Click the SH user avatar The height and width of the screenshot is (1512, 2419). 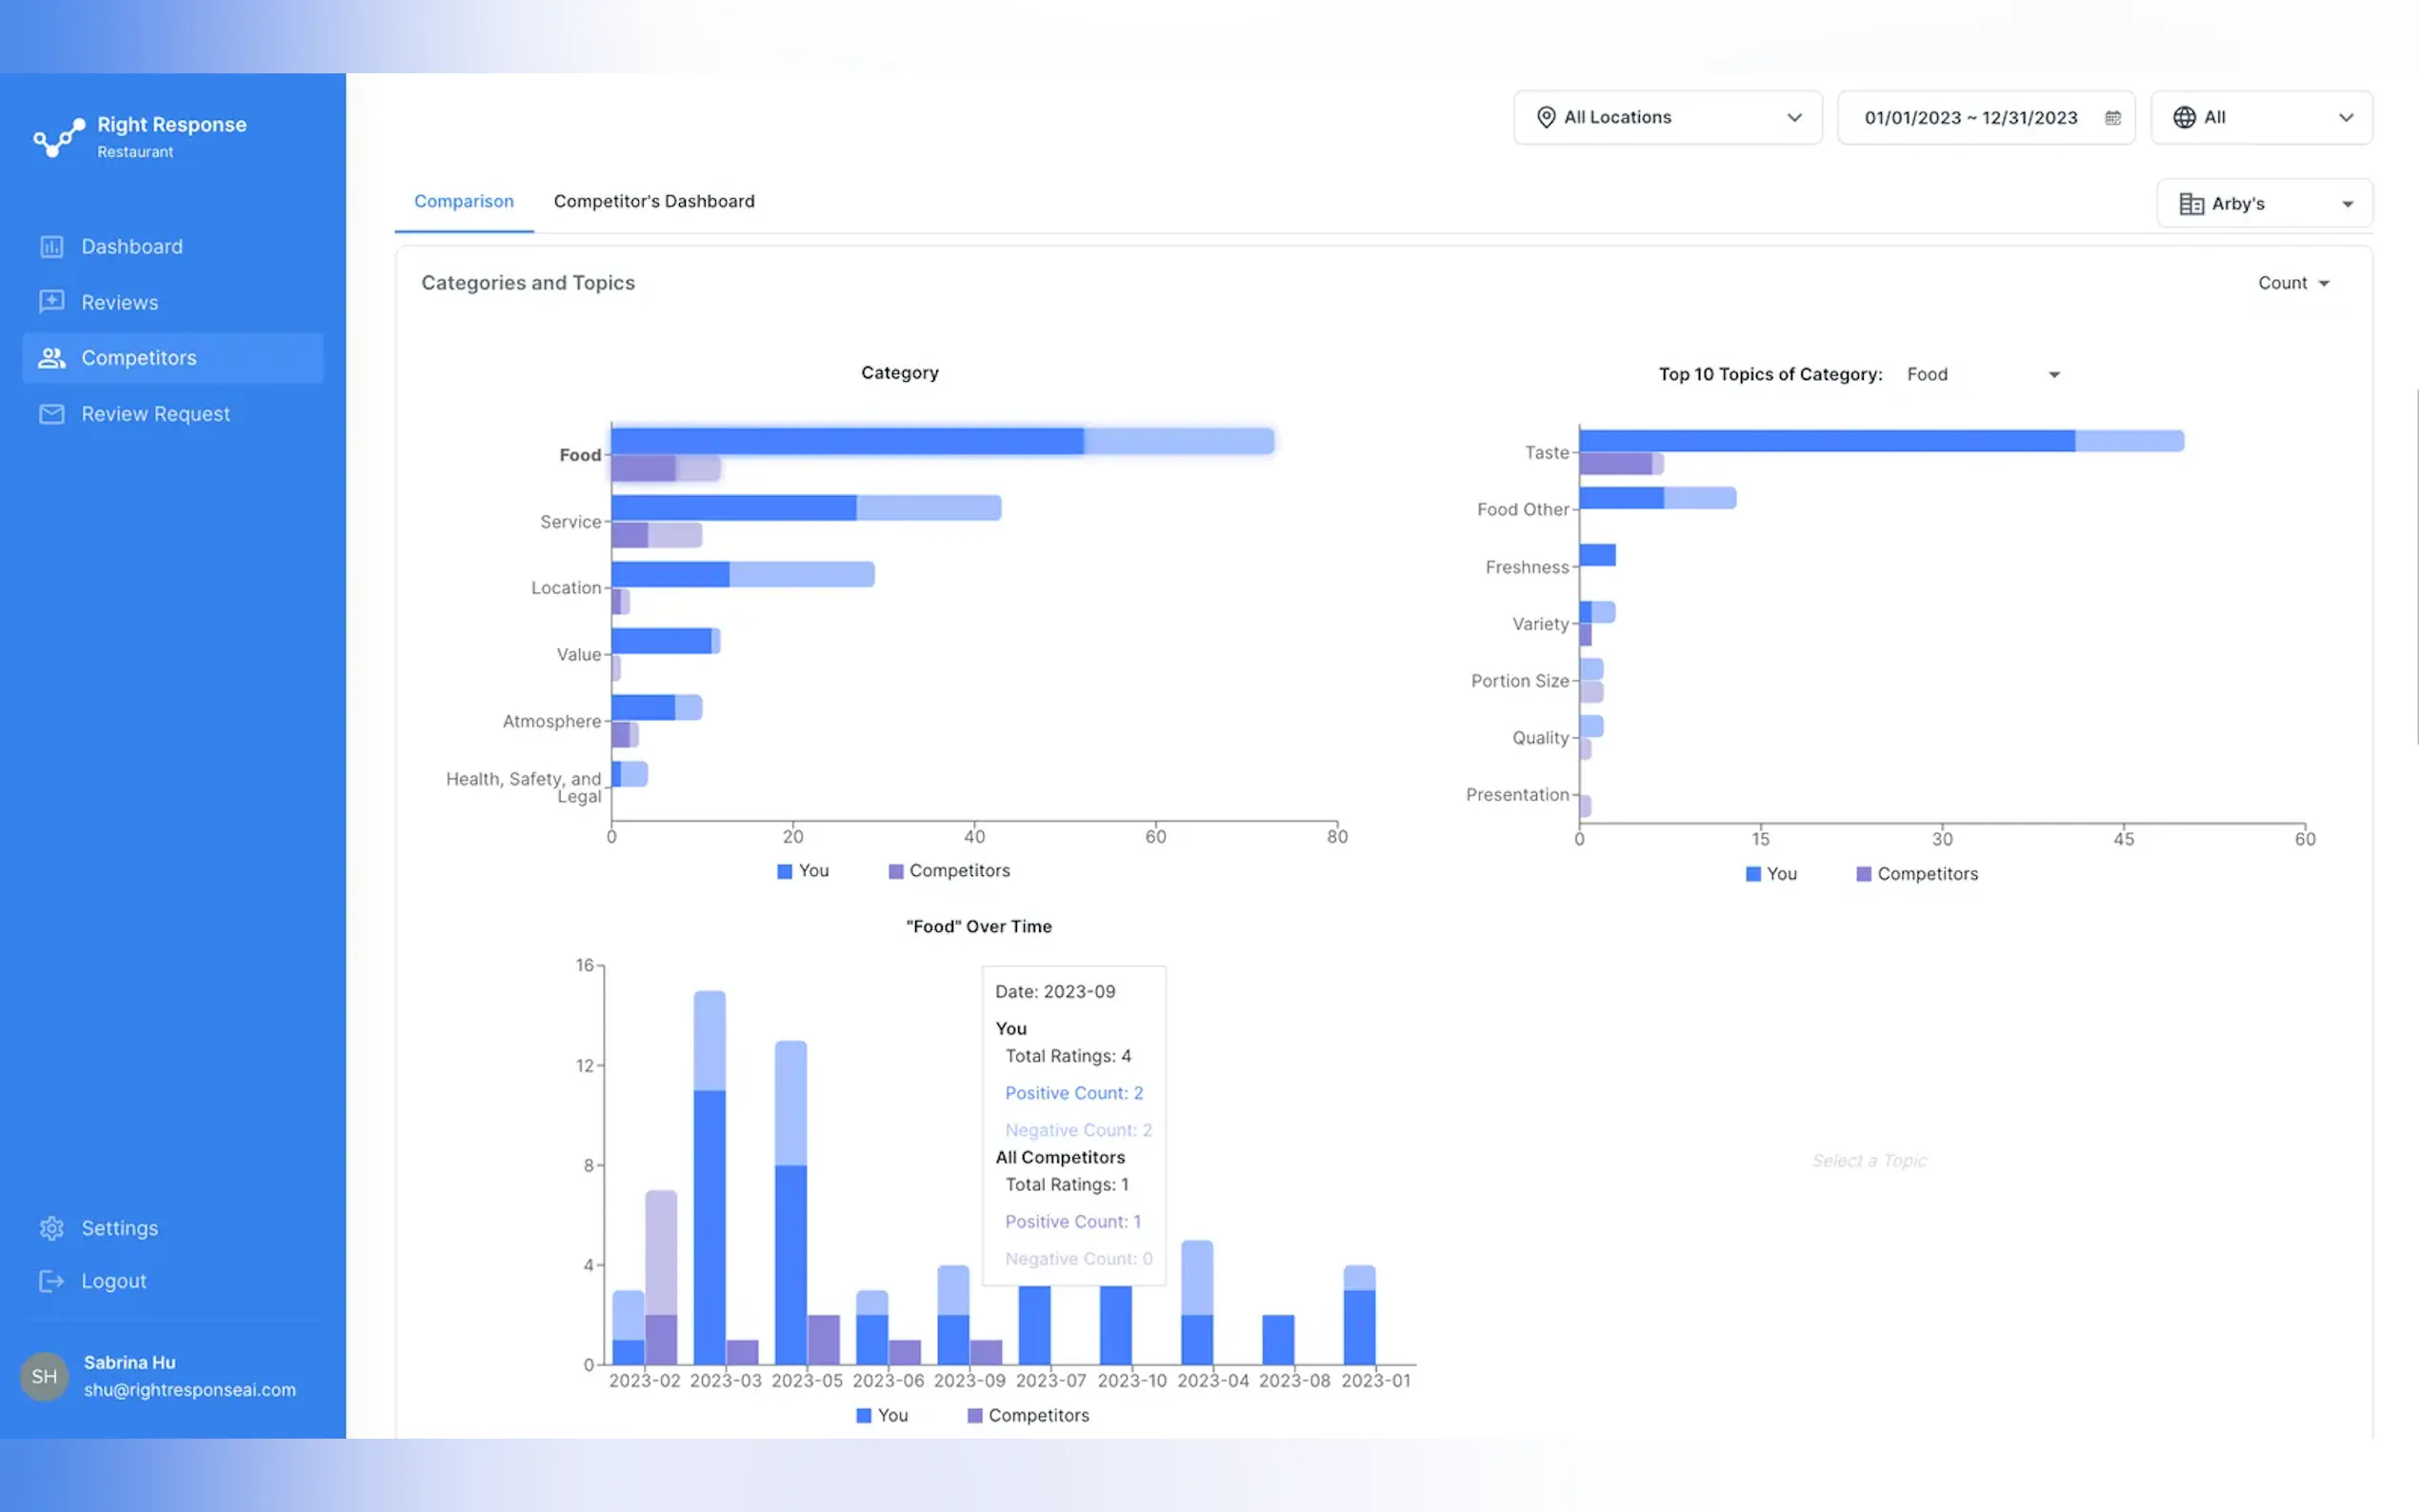[44, 1376]
